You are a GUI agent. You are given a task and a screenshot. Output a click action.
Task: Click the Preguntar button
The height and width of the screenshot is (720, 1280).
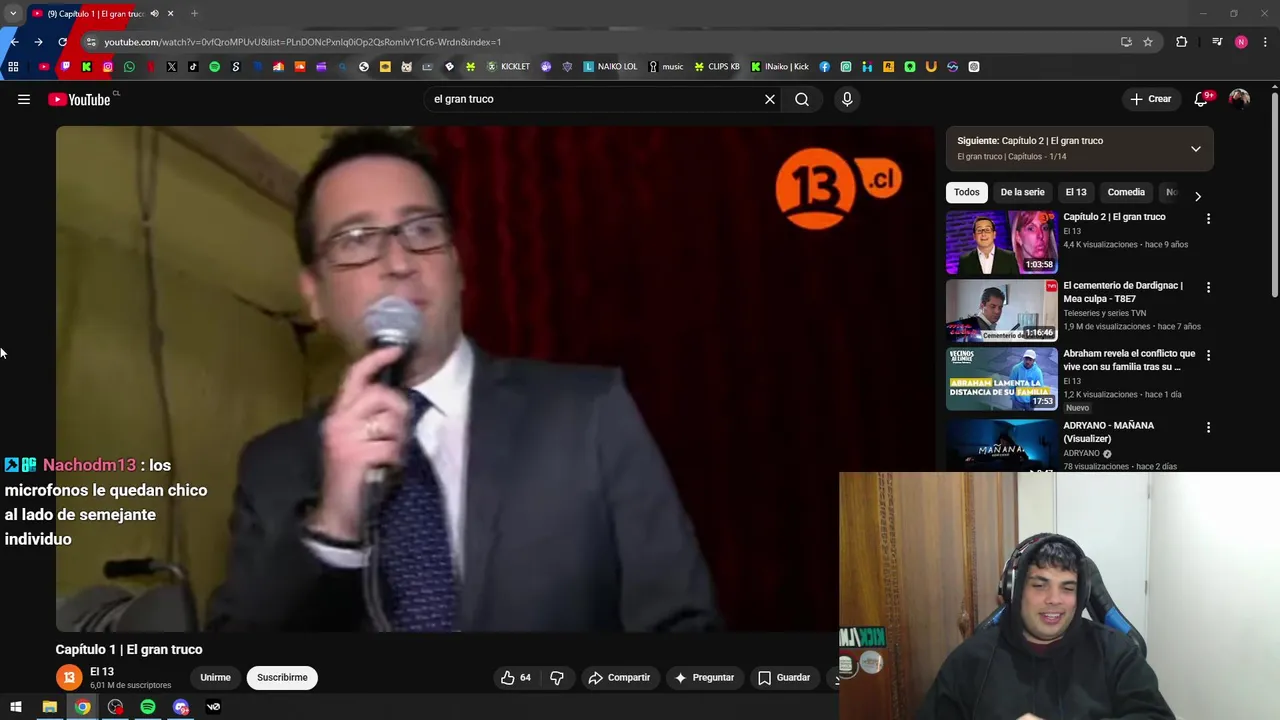point(704,677)
